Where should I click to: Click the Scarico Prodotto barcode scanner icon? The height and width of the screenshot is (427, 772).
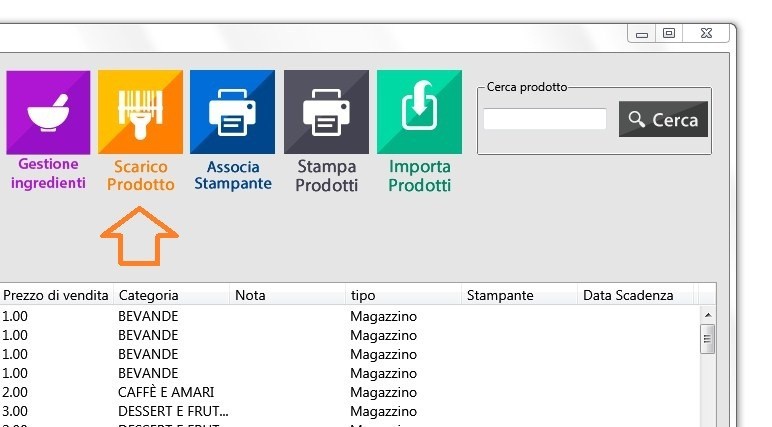[x=140, y=112]
